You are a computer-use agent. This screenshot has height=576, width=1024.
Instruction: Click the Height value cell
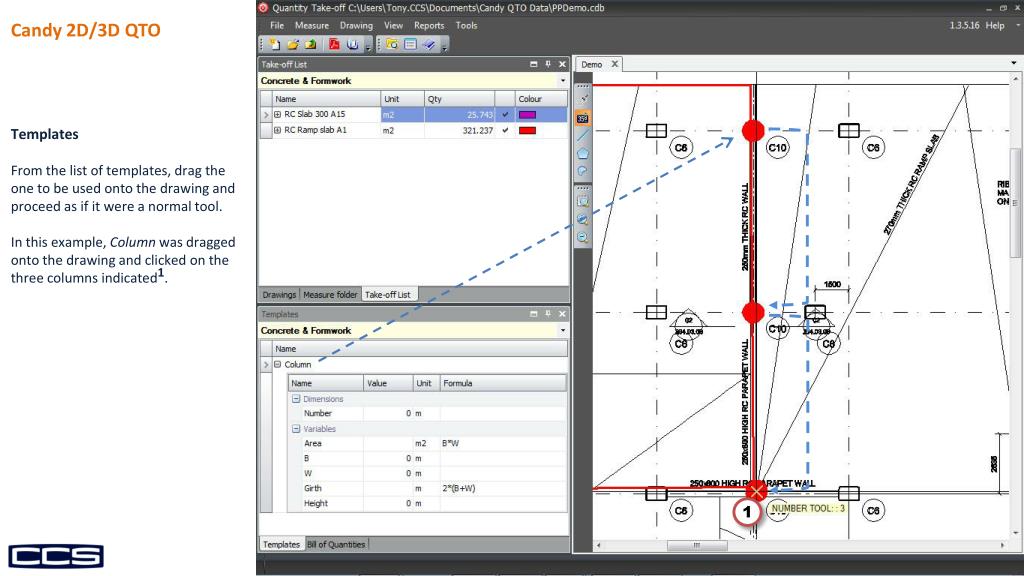(388, 504)
